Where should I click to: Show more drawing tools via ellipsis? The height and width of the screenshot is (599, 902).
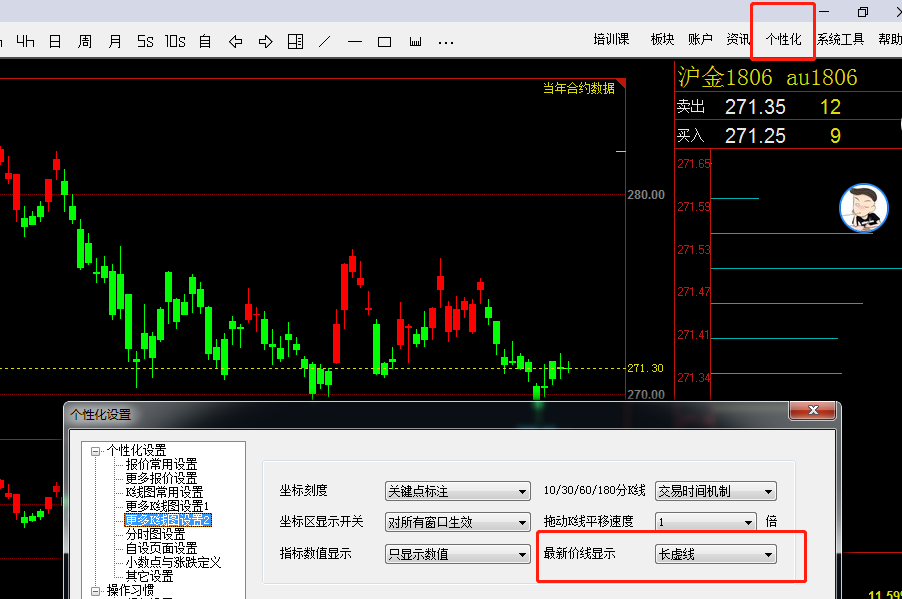(446, 41)
